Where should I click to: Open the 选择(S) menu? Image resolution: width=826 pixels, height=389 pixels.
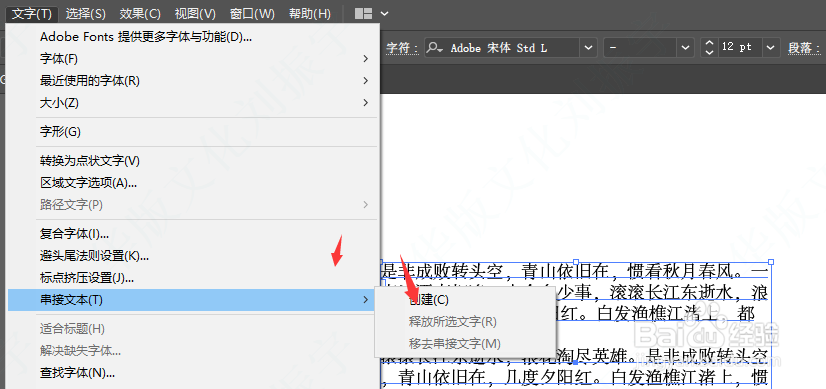86,13
